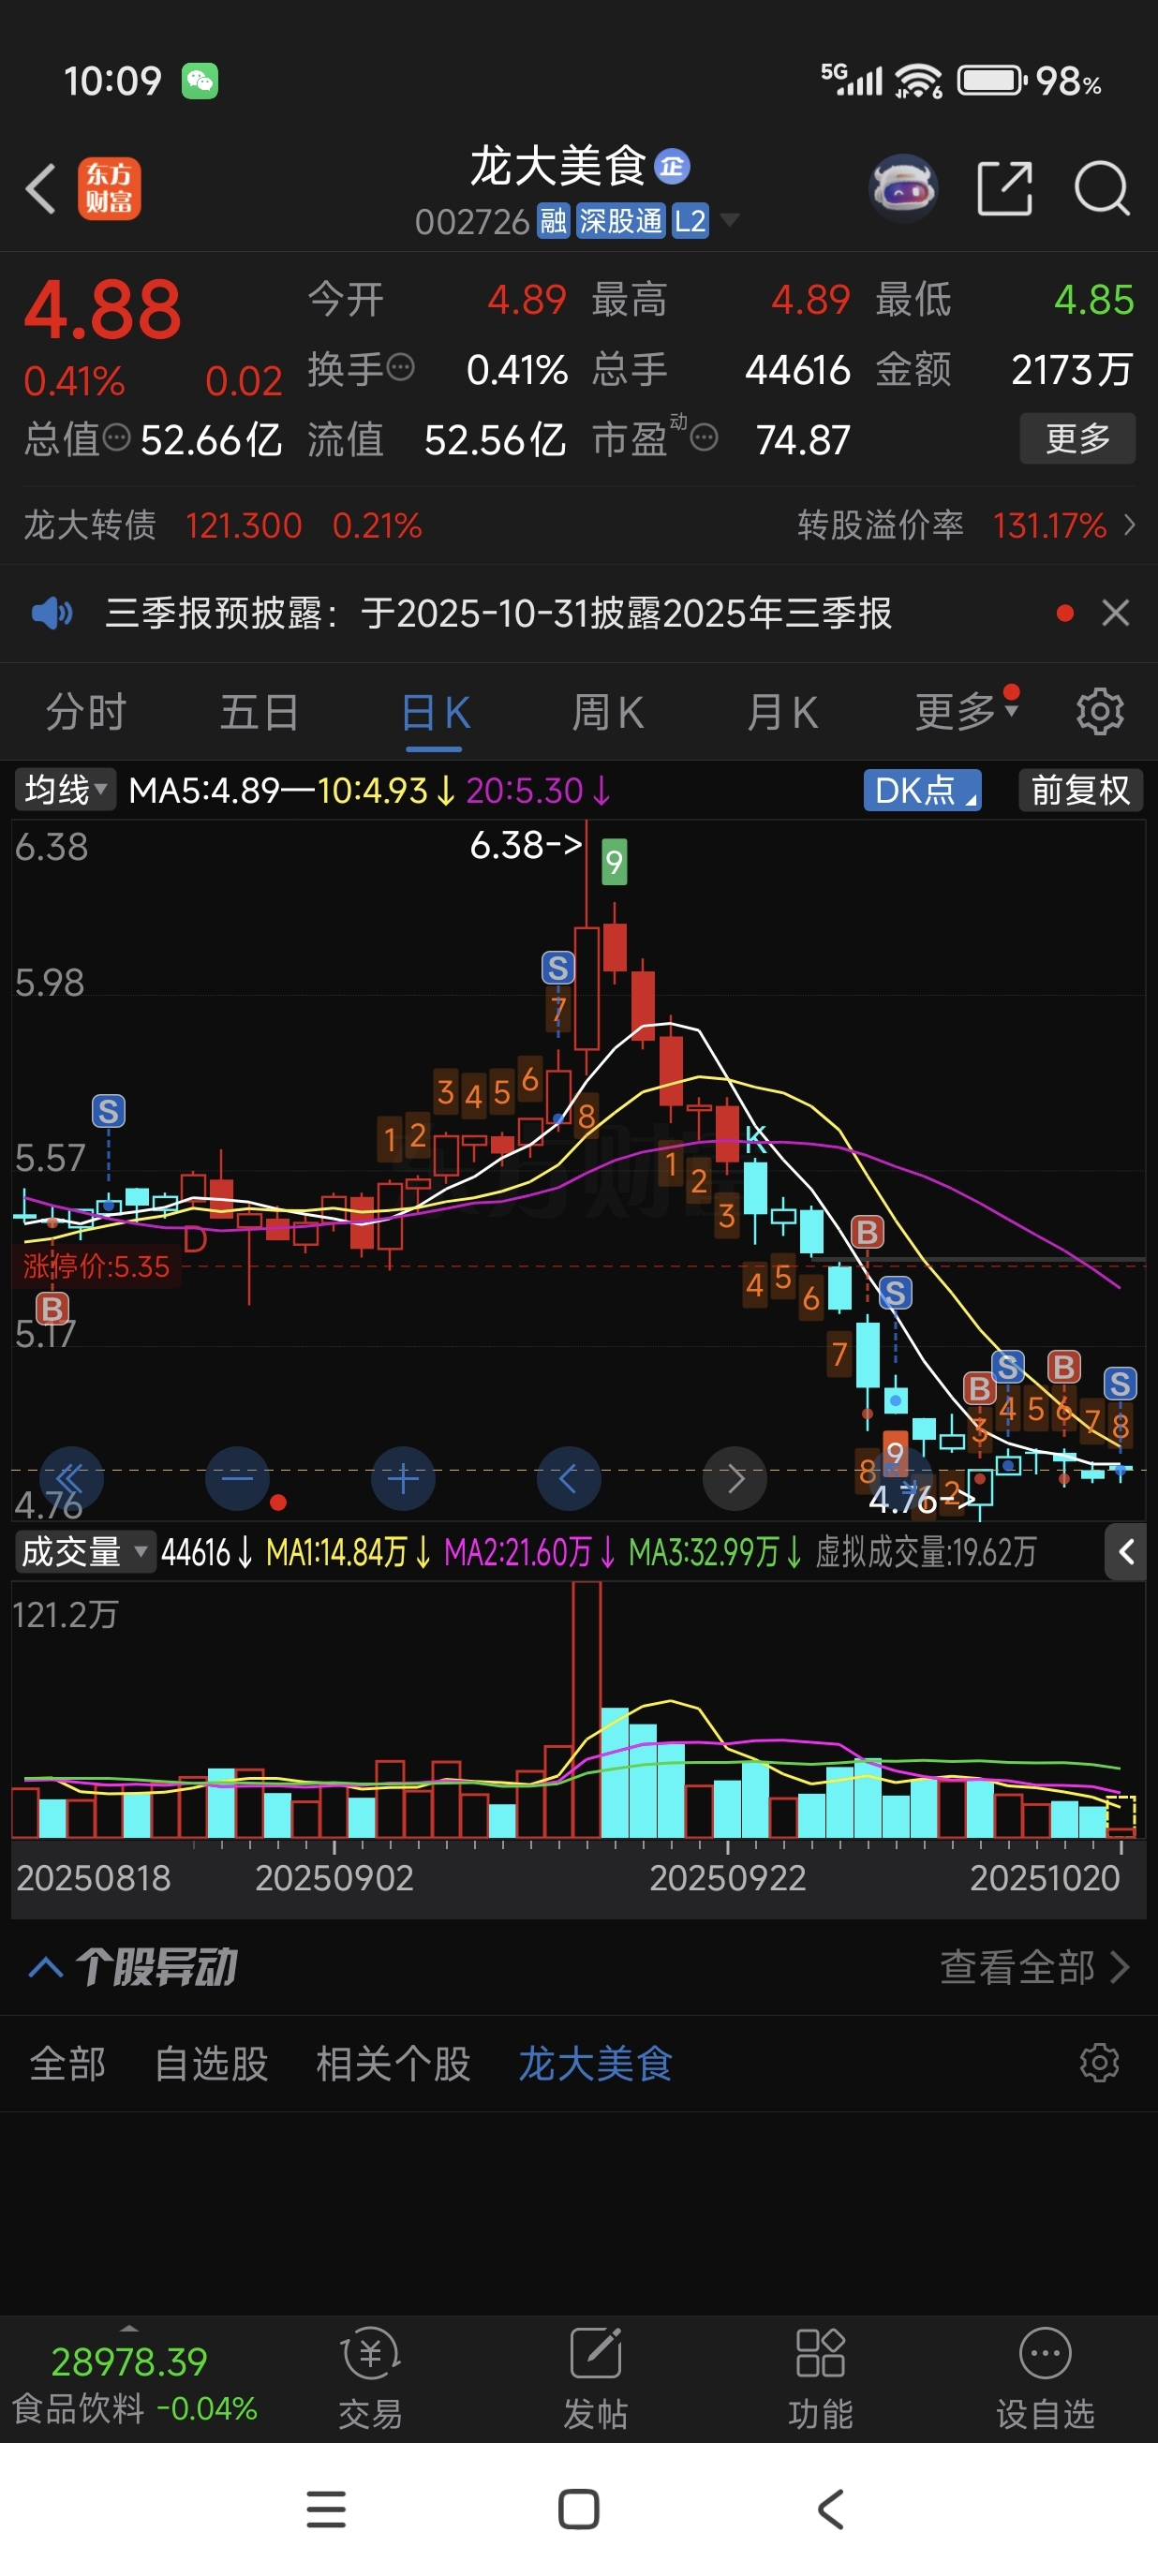This screenshot has width=1158, height=2576.
Task: Open the robot AI assistant icon
Action: pyautogui.click(x=904, y=188)
